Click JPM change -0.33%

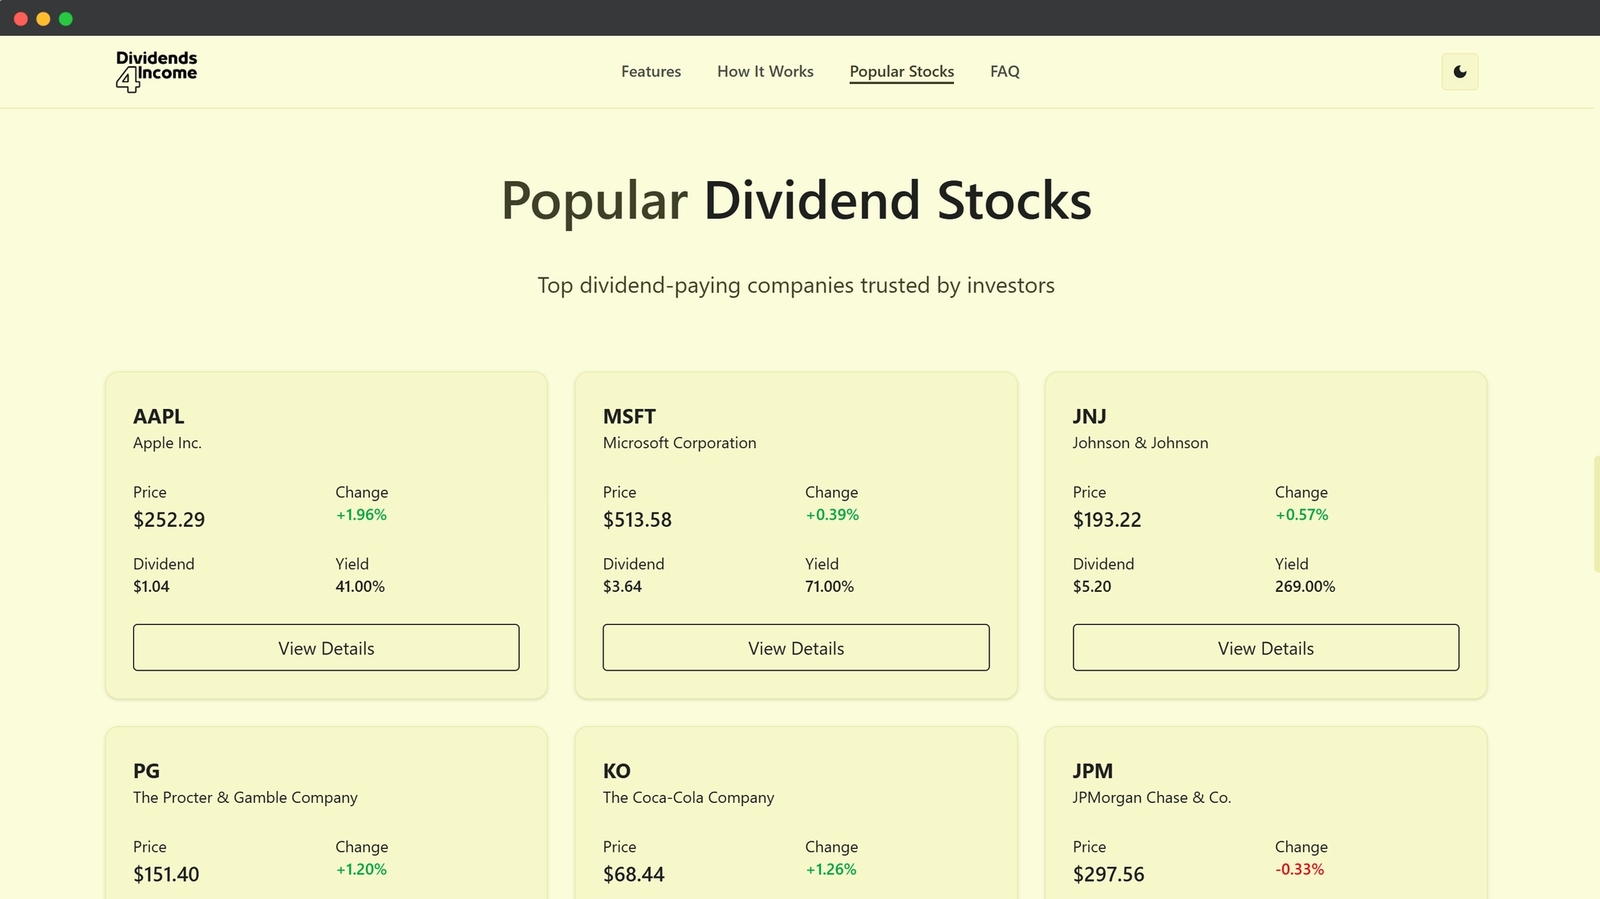pyautogui.click(x=1300, y=870)
